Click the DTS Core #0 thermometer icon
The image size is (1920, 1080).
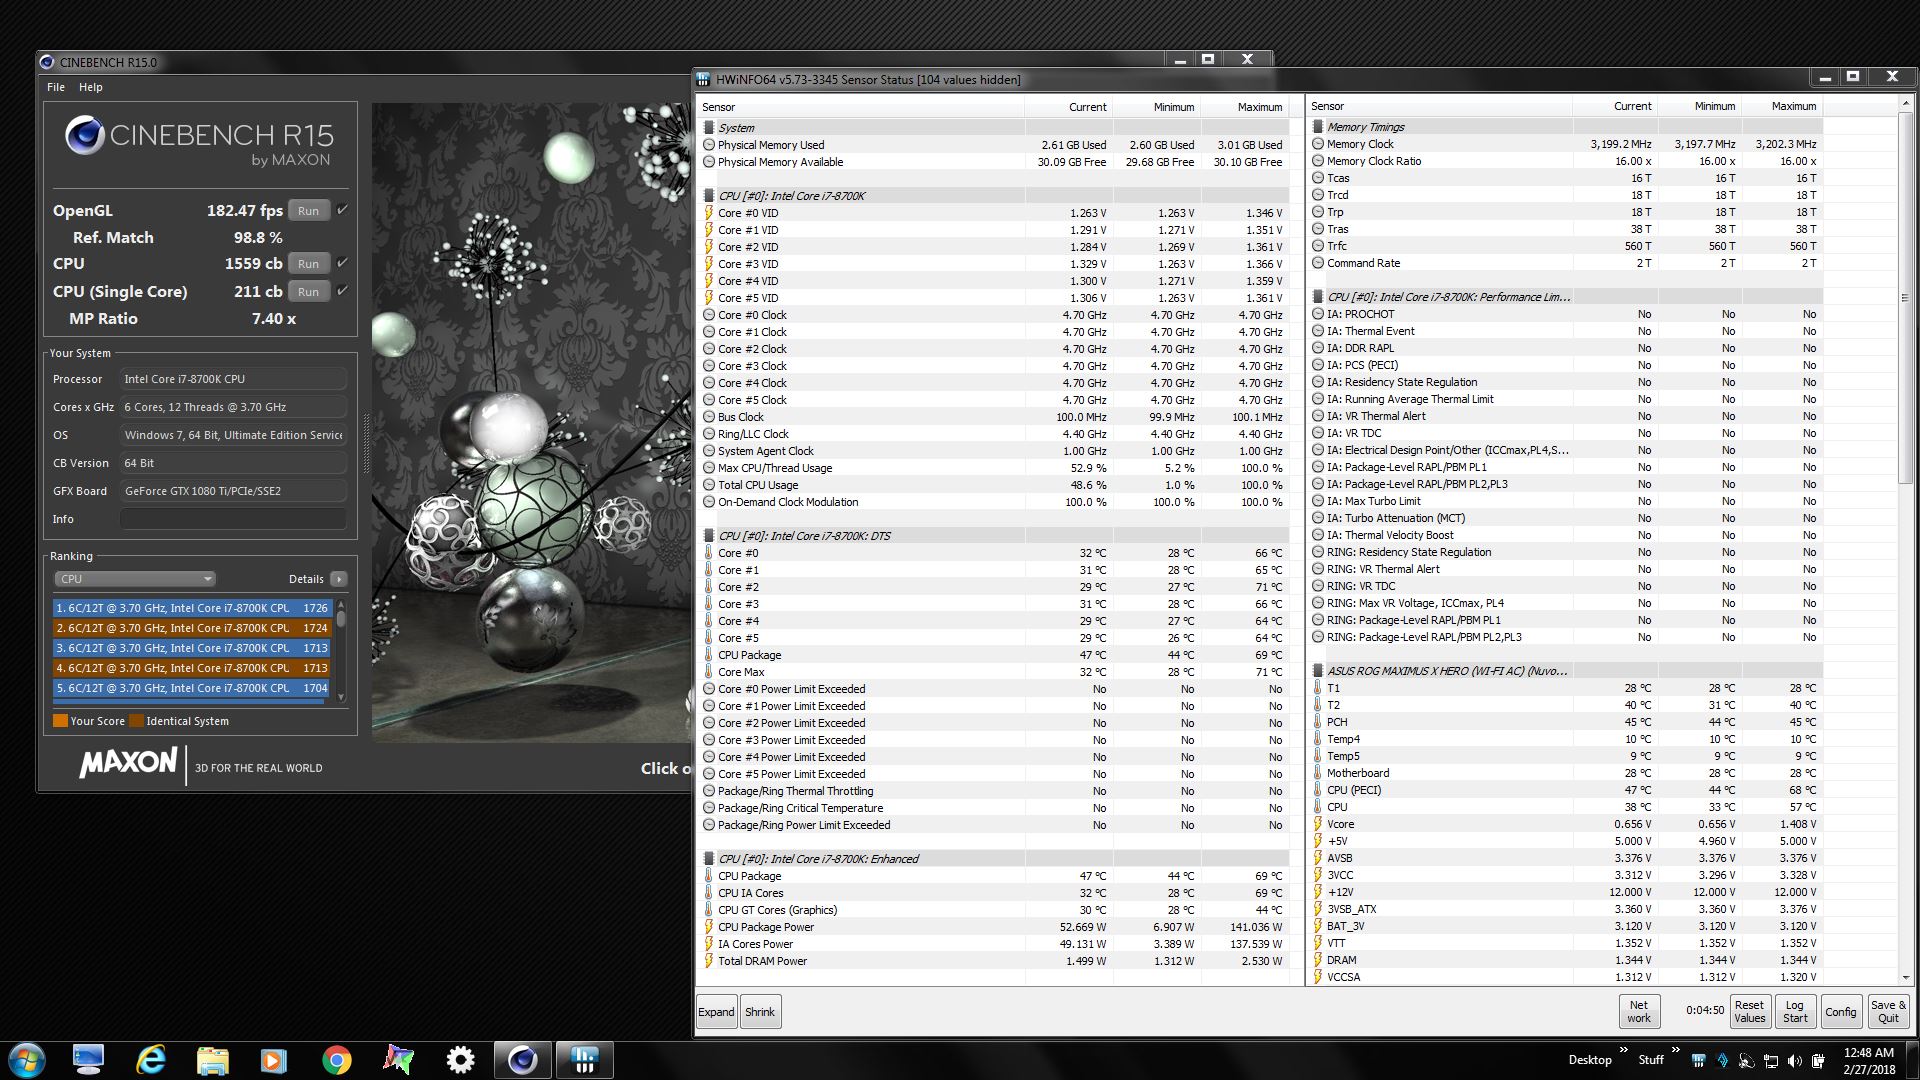[x=708, y=553]
